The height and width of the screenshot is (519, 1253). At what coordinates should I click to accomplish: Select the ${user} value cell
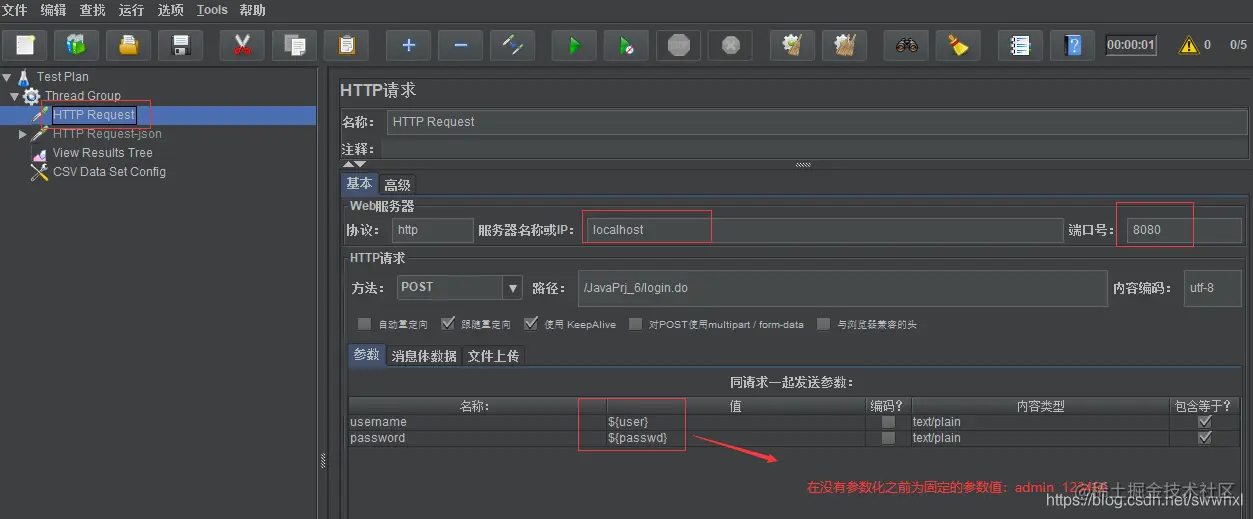pos(736,422)
